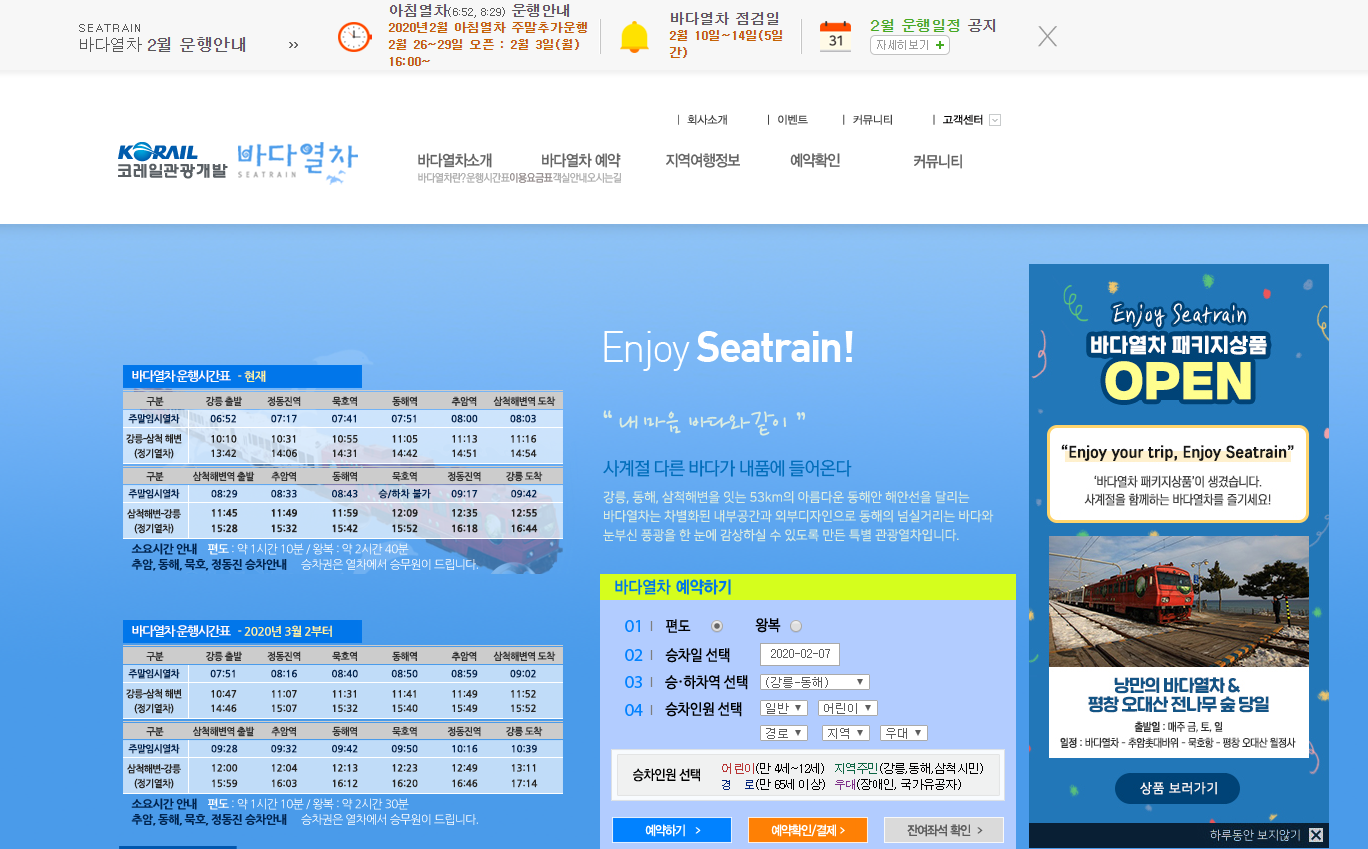
Task: Click the orange 예약확인/결제 button
Action: (808, 830)
